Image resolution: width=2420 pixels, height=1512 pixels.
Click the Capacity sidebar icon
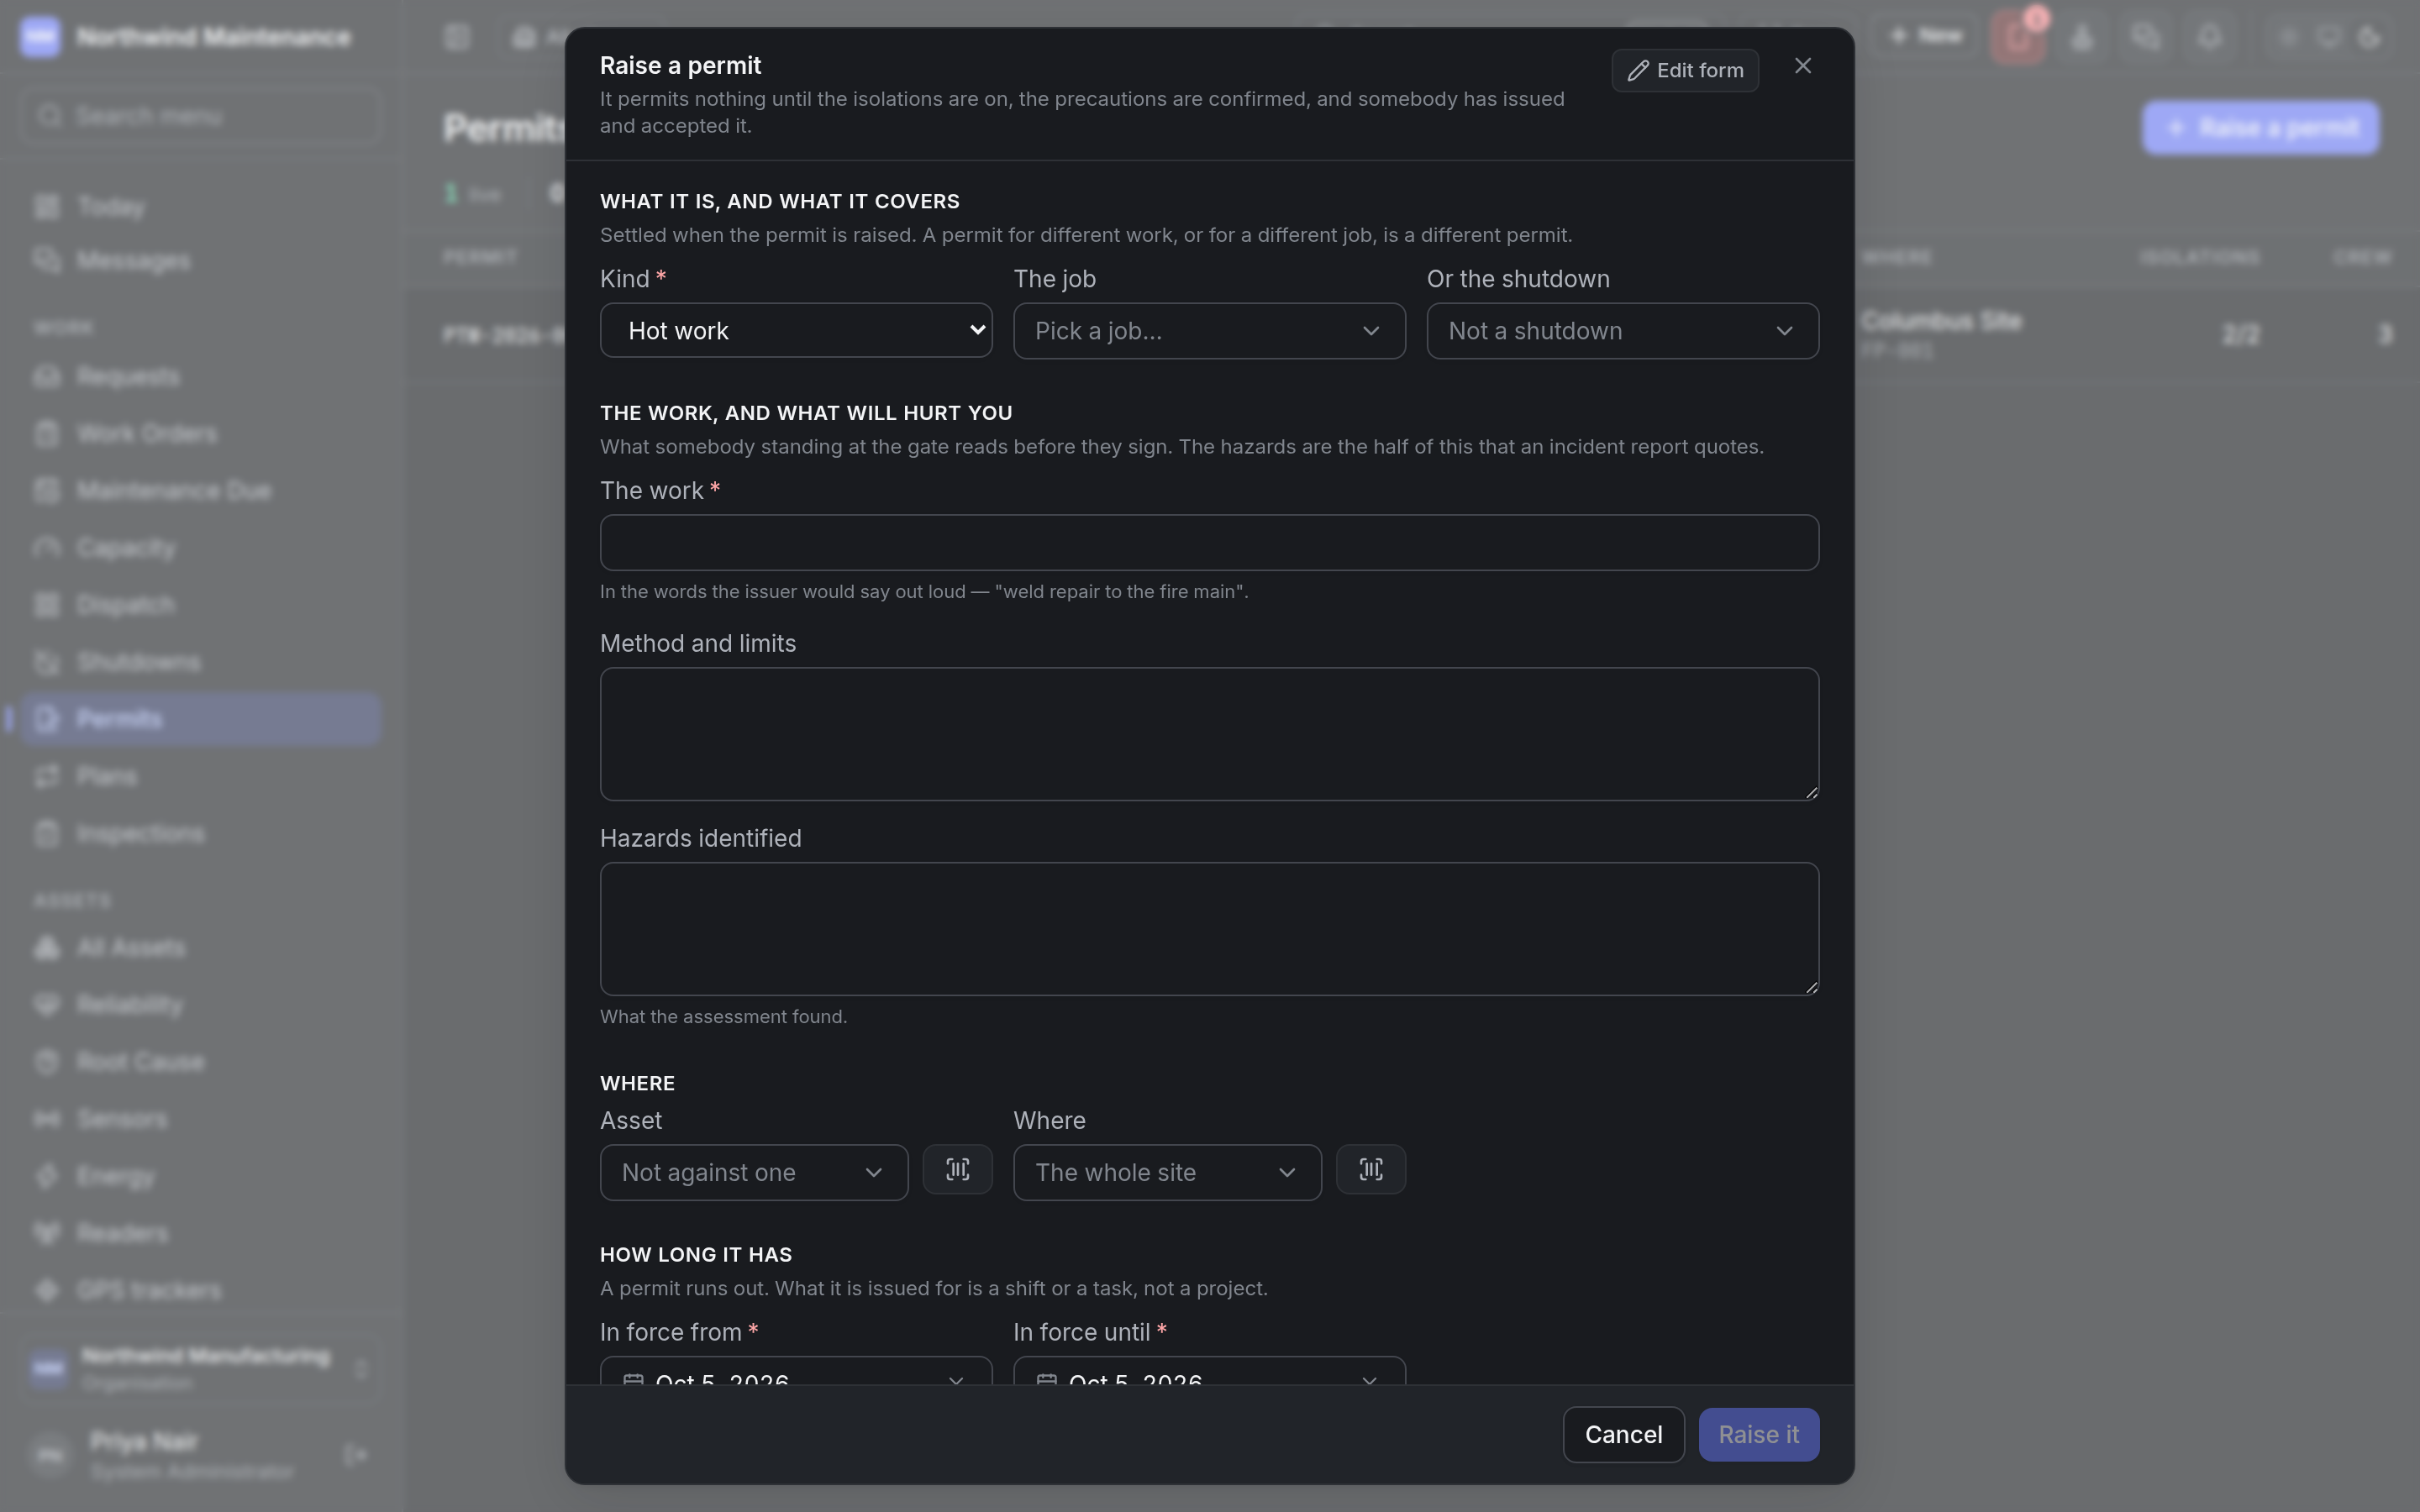coord(46,548)
